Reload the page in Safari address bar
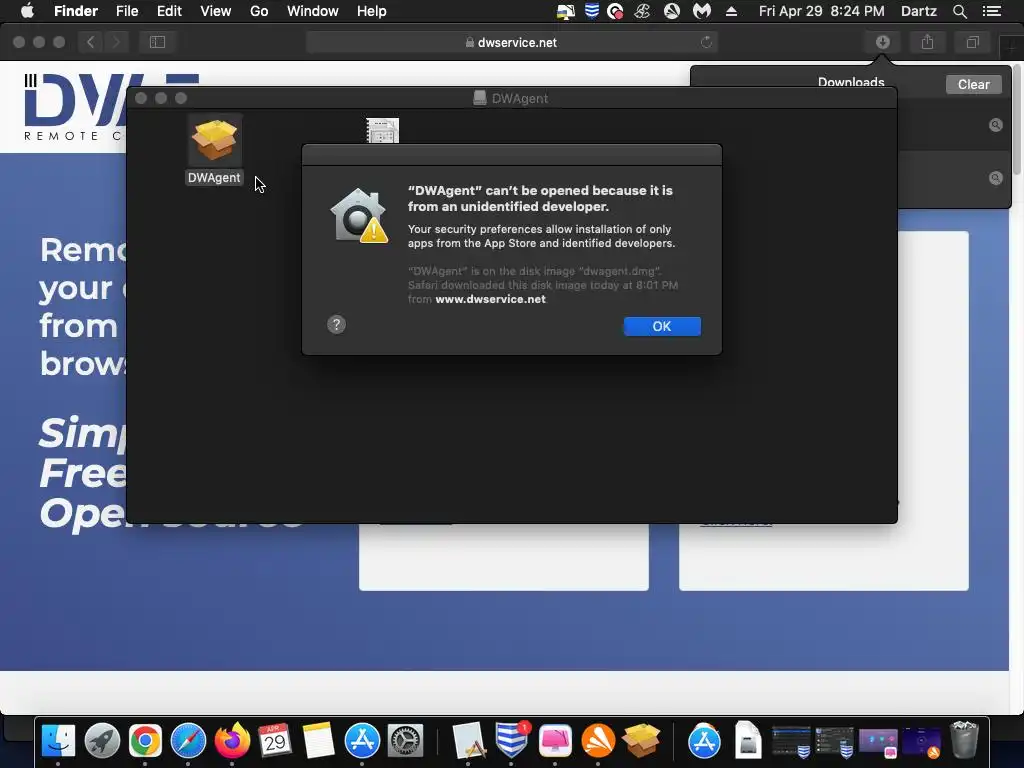The image size is (1024, 768). [706, 42]
